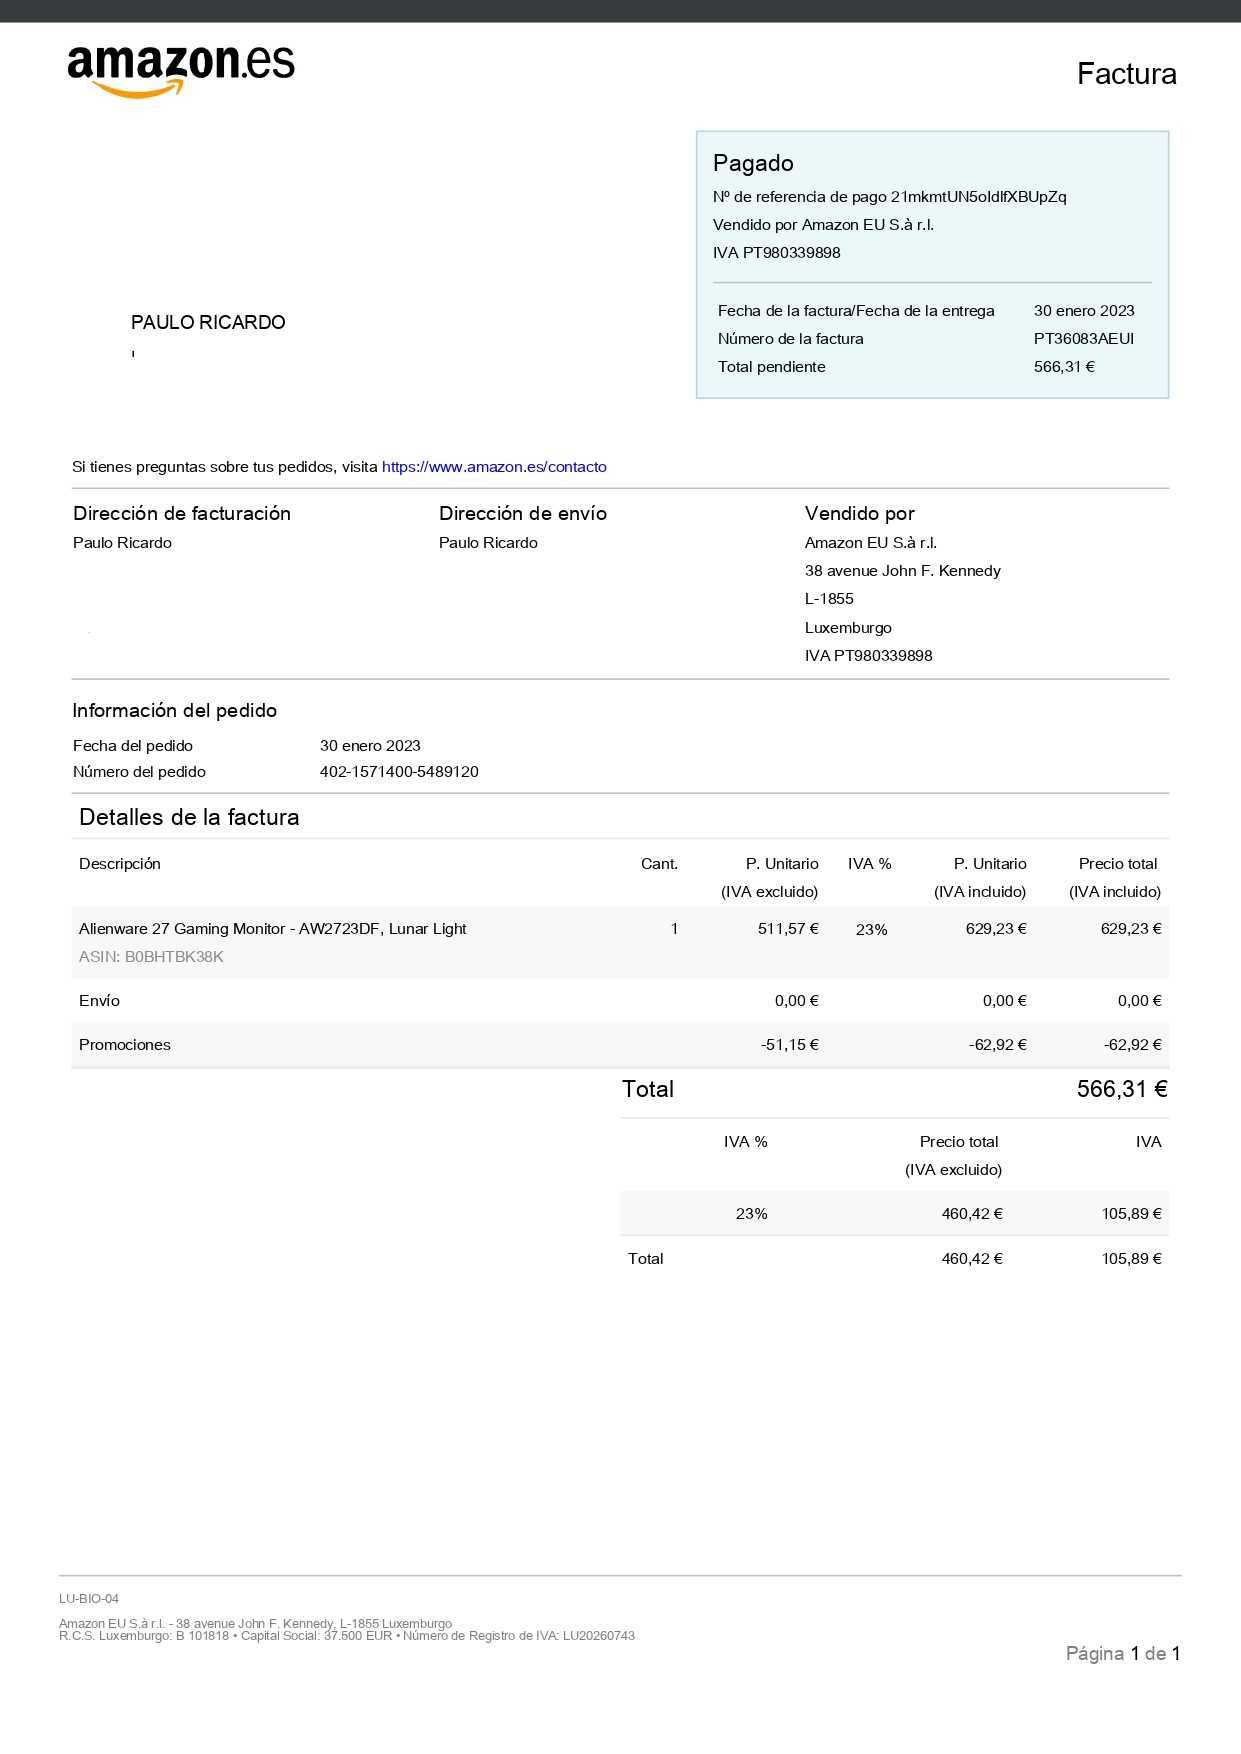Click the 'Factura' heading text

pos(1126,74)
